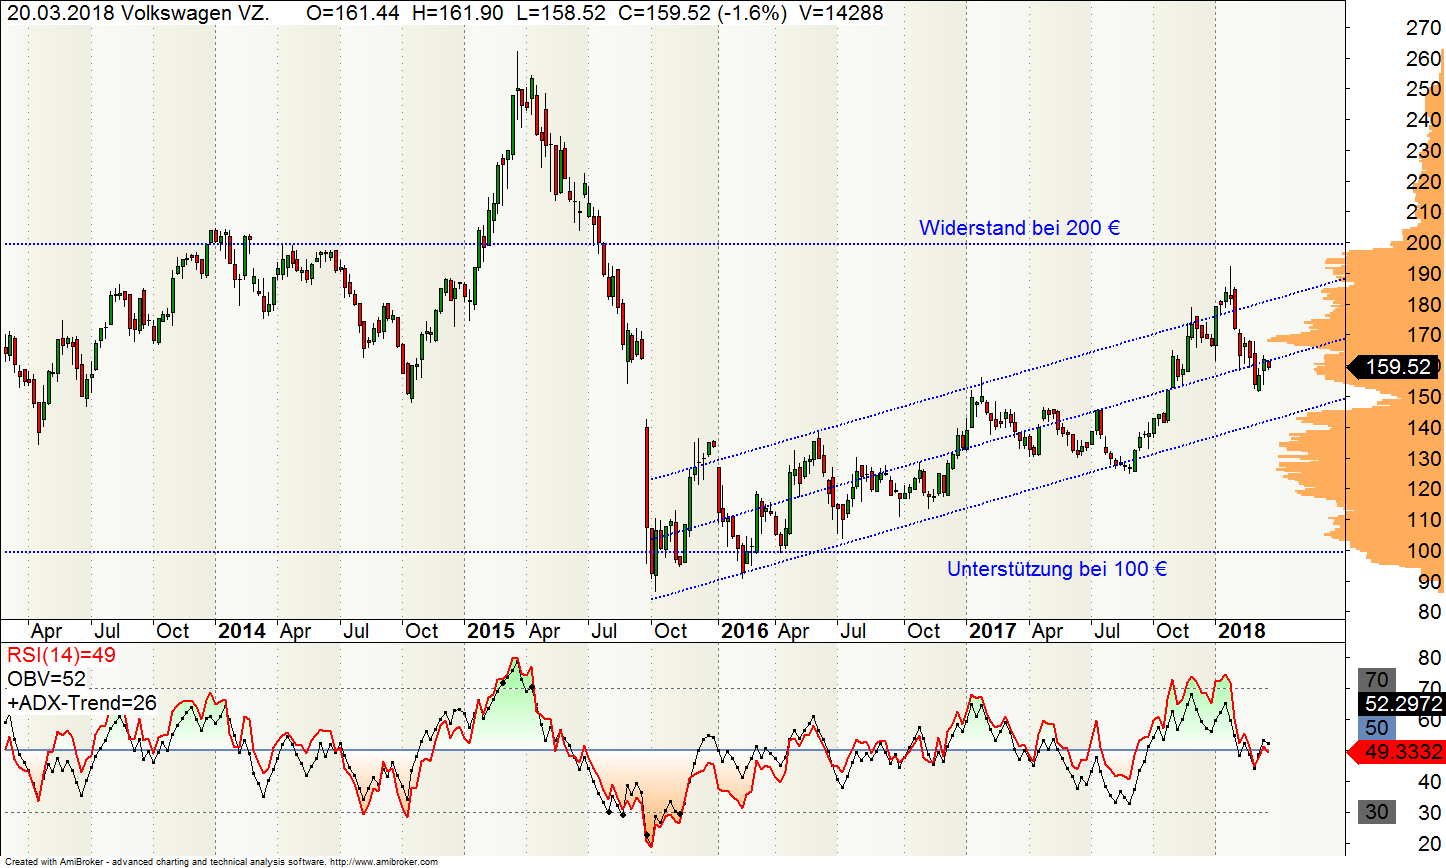Click the blue "50" midline level badge
1446x868 pixels.
click(x=1377, y=728)
